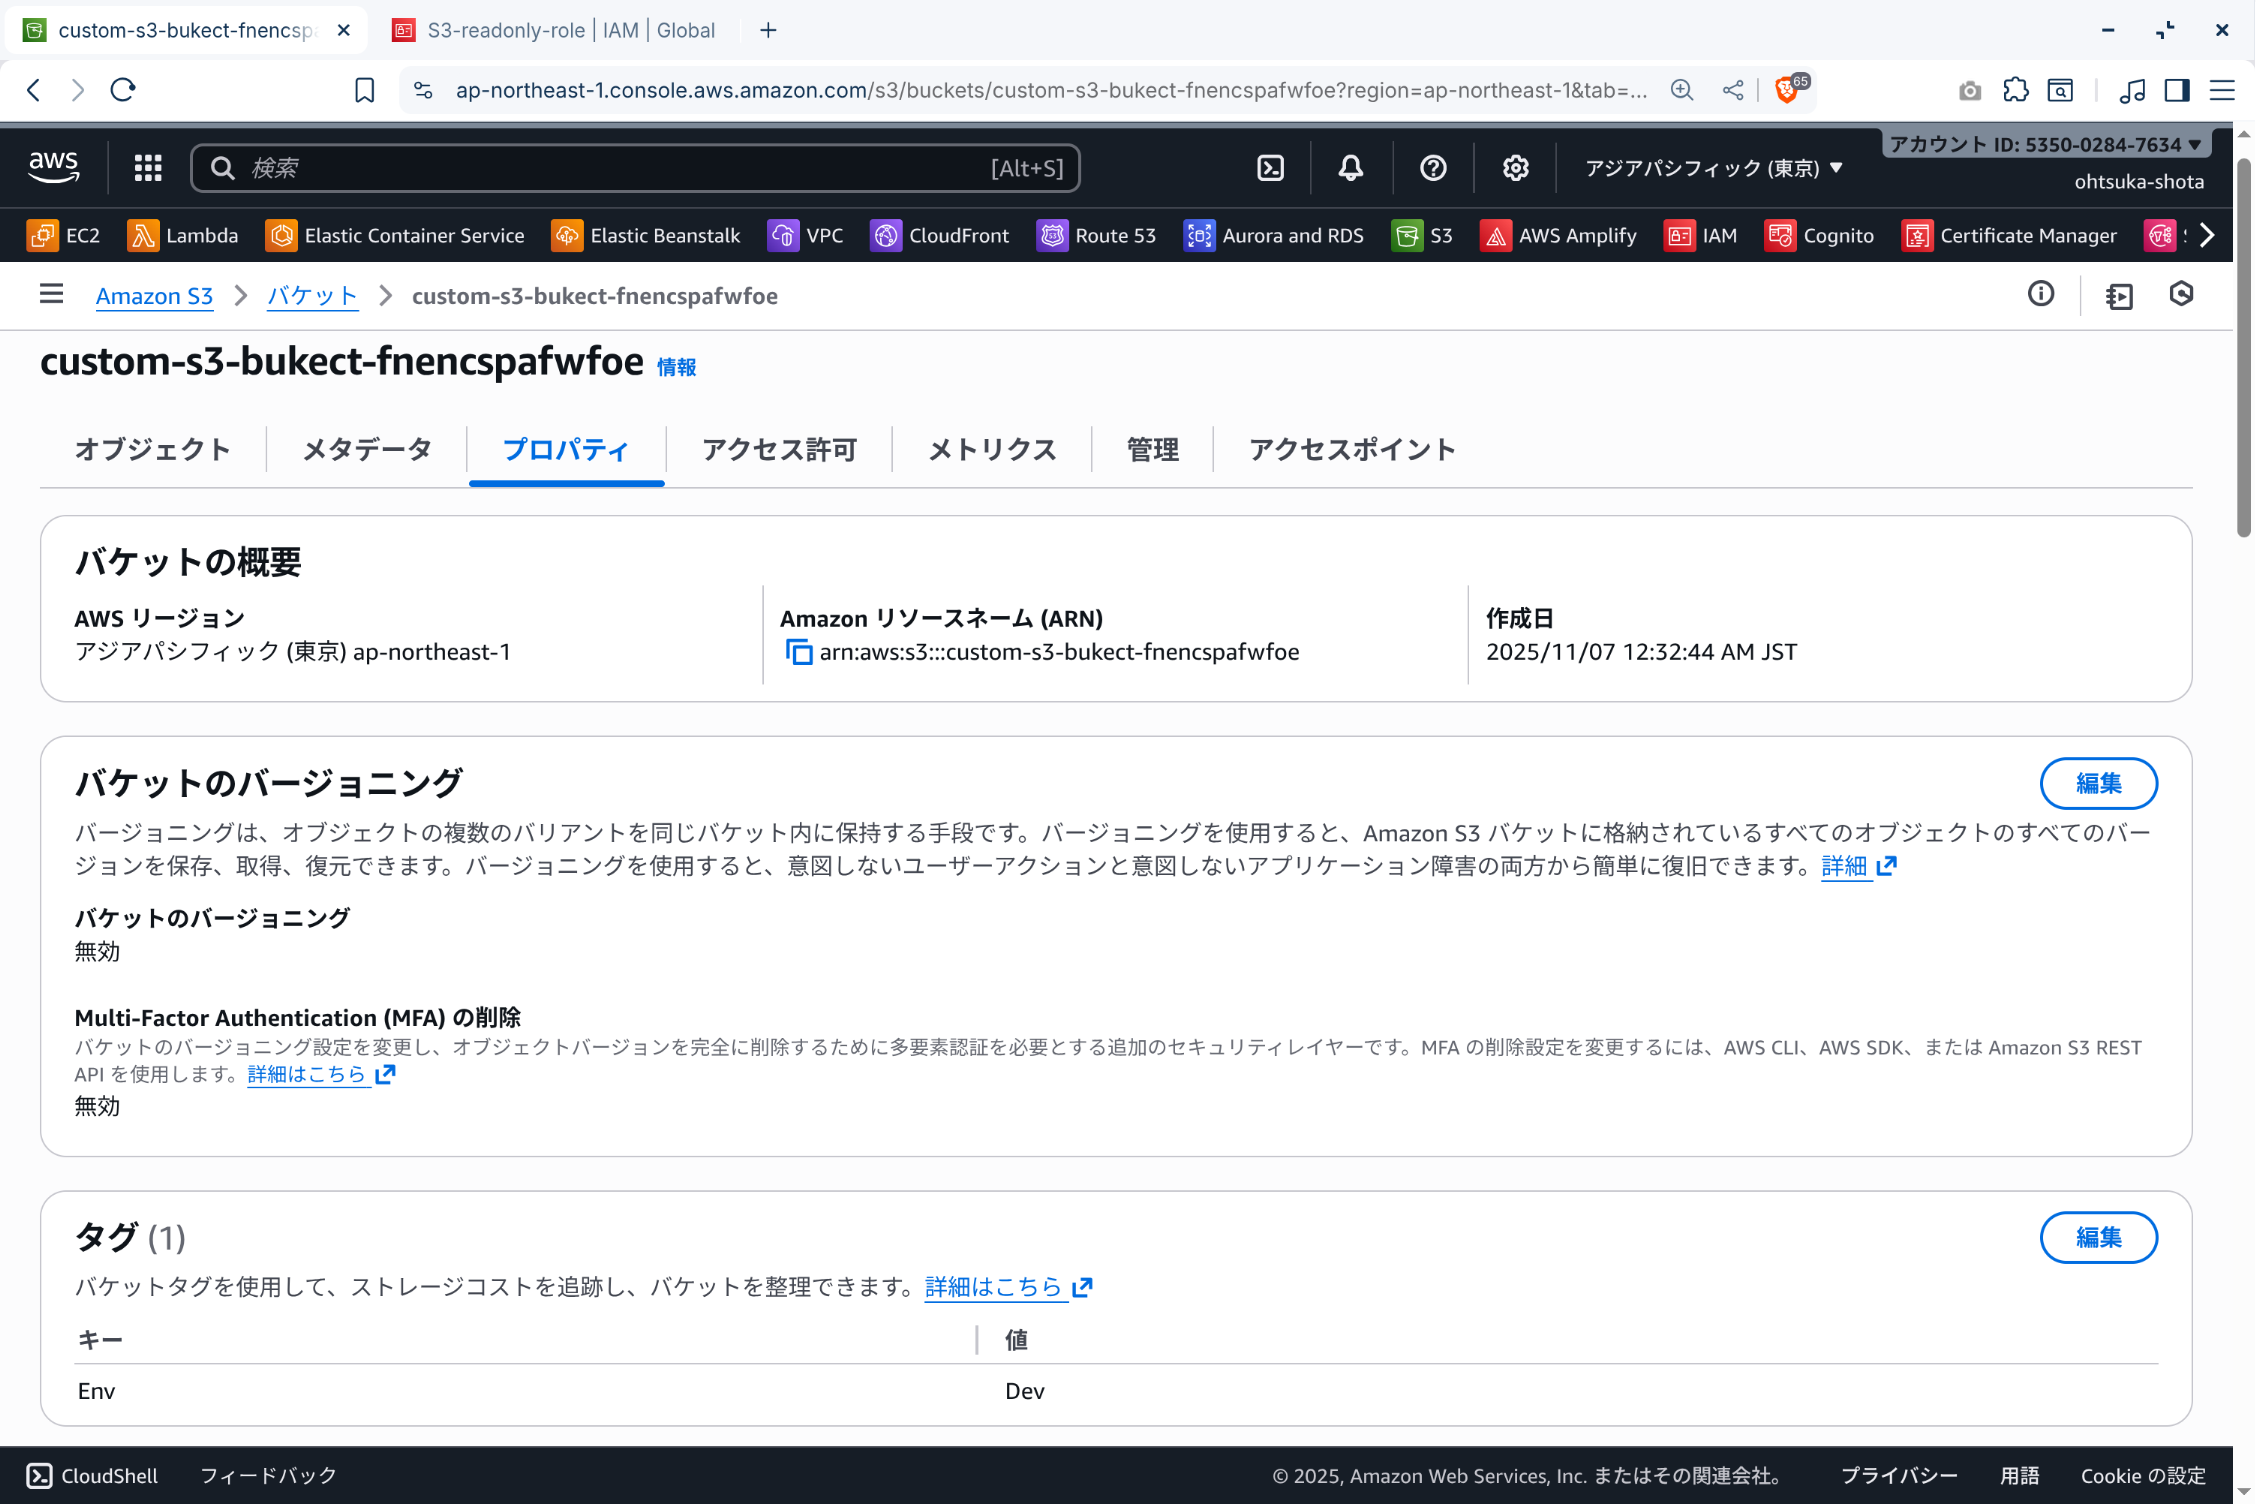2256x1504 pixels.
Task: Open the CloudFront favorite shortcut
Action: [940, 236]
